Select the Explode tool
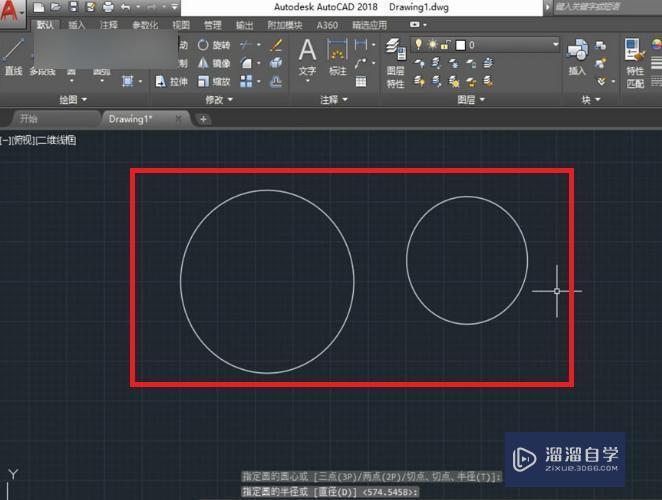The height and width of the screenshot is (500, 662). point(276,63)
